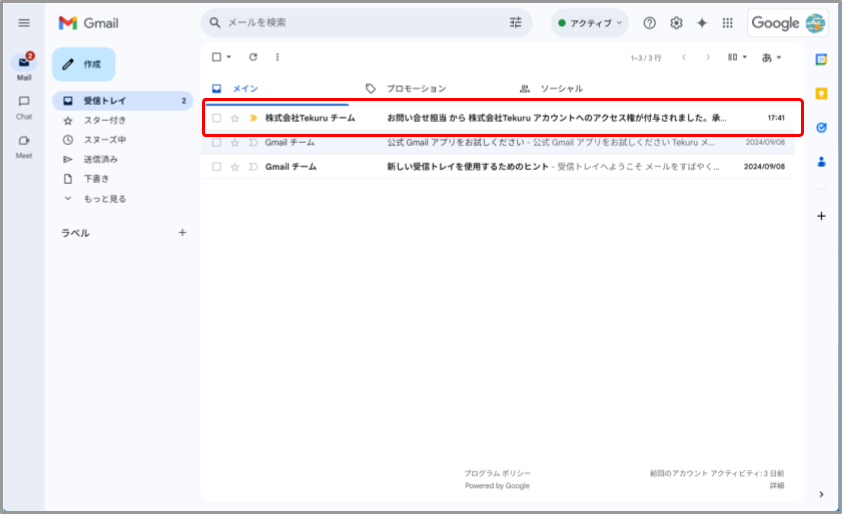Create a new label with plus icon

tap(183, 233)
